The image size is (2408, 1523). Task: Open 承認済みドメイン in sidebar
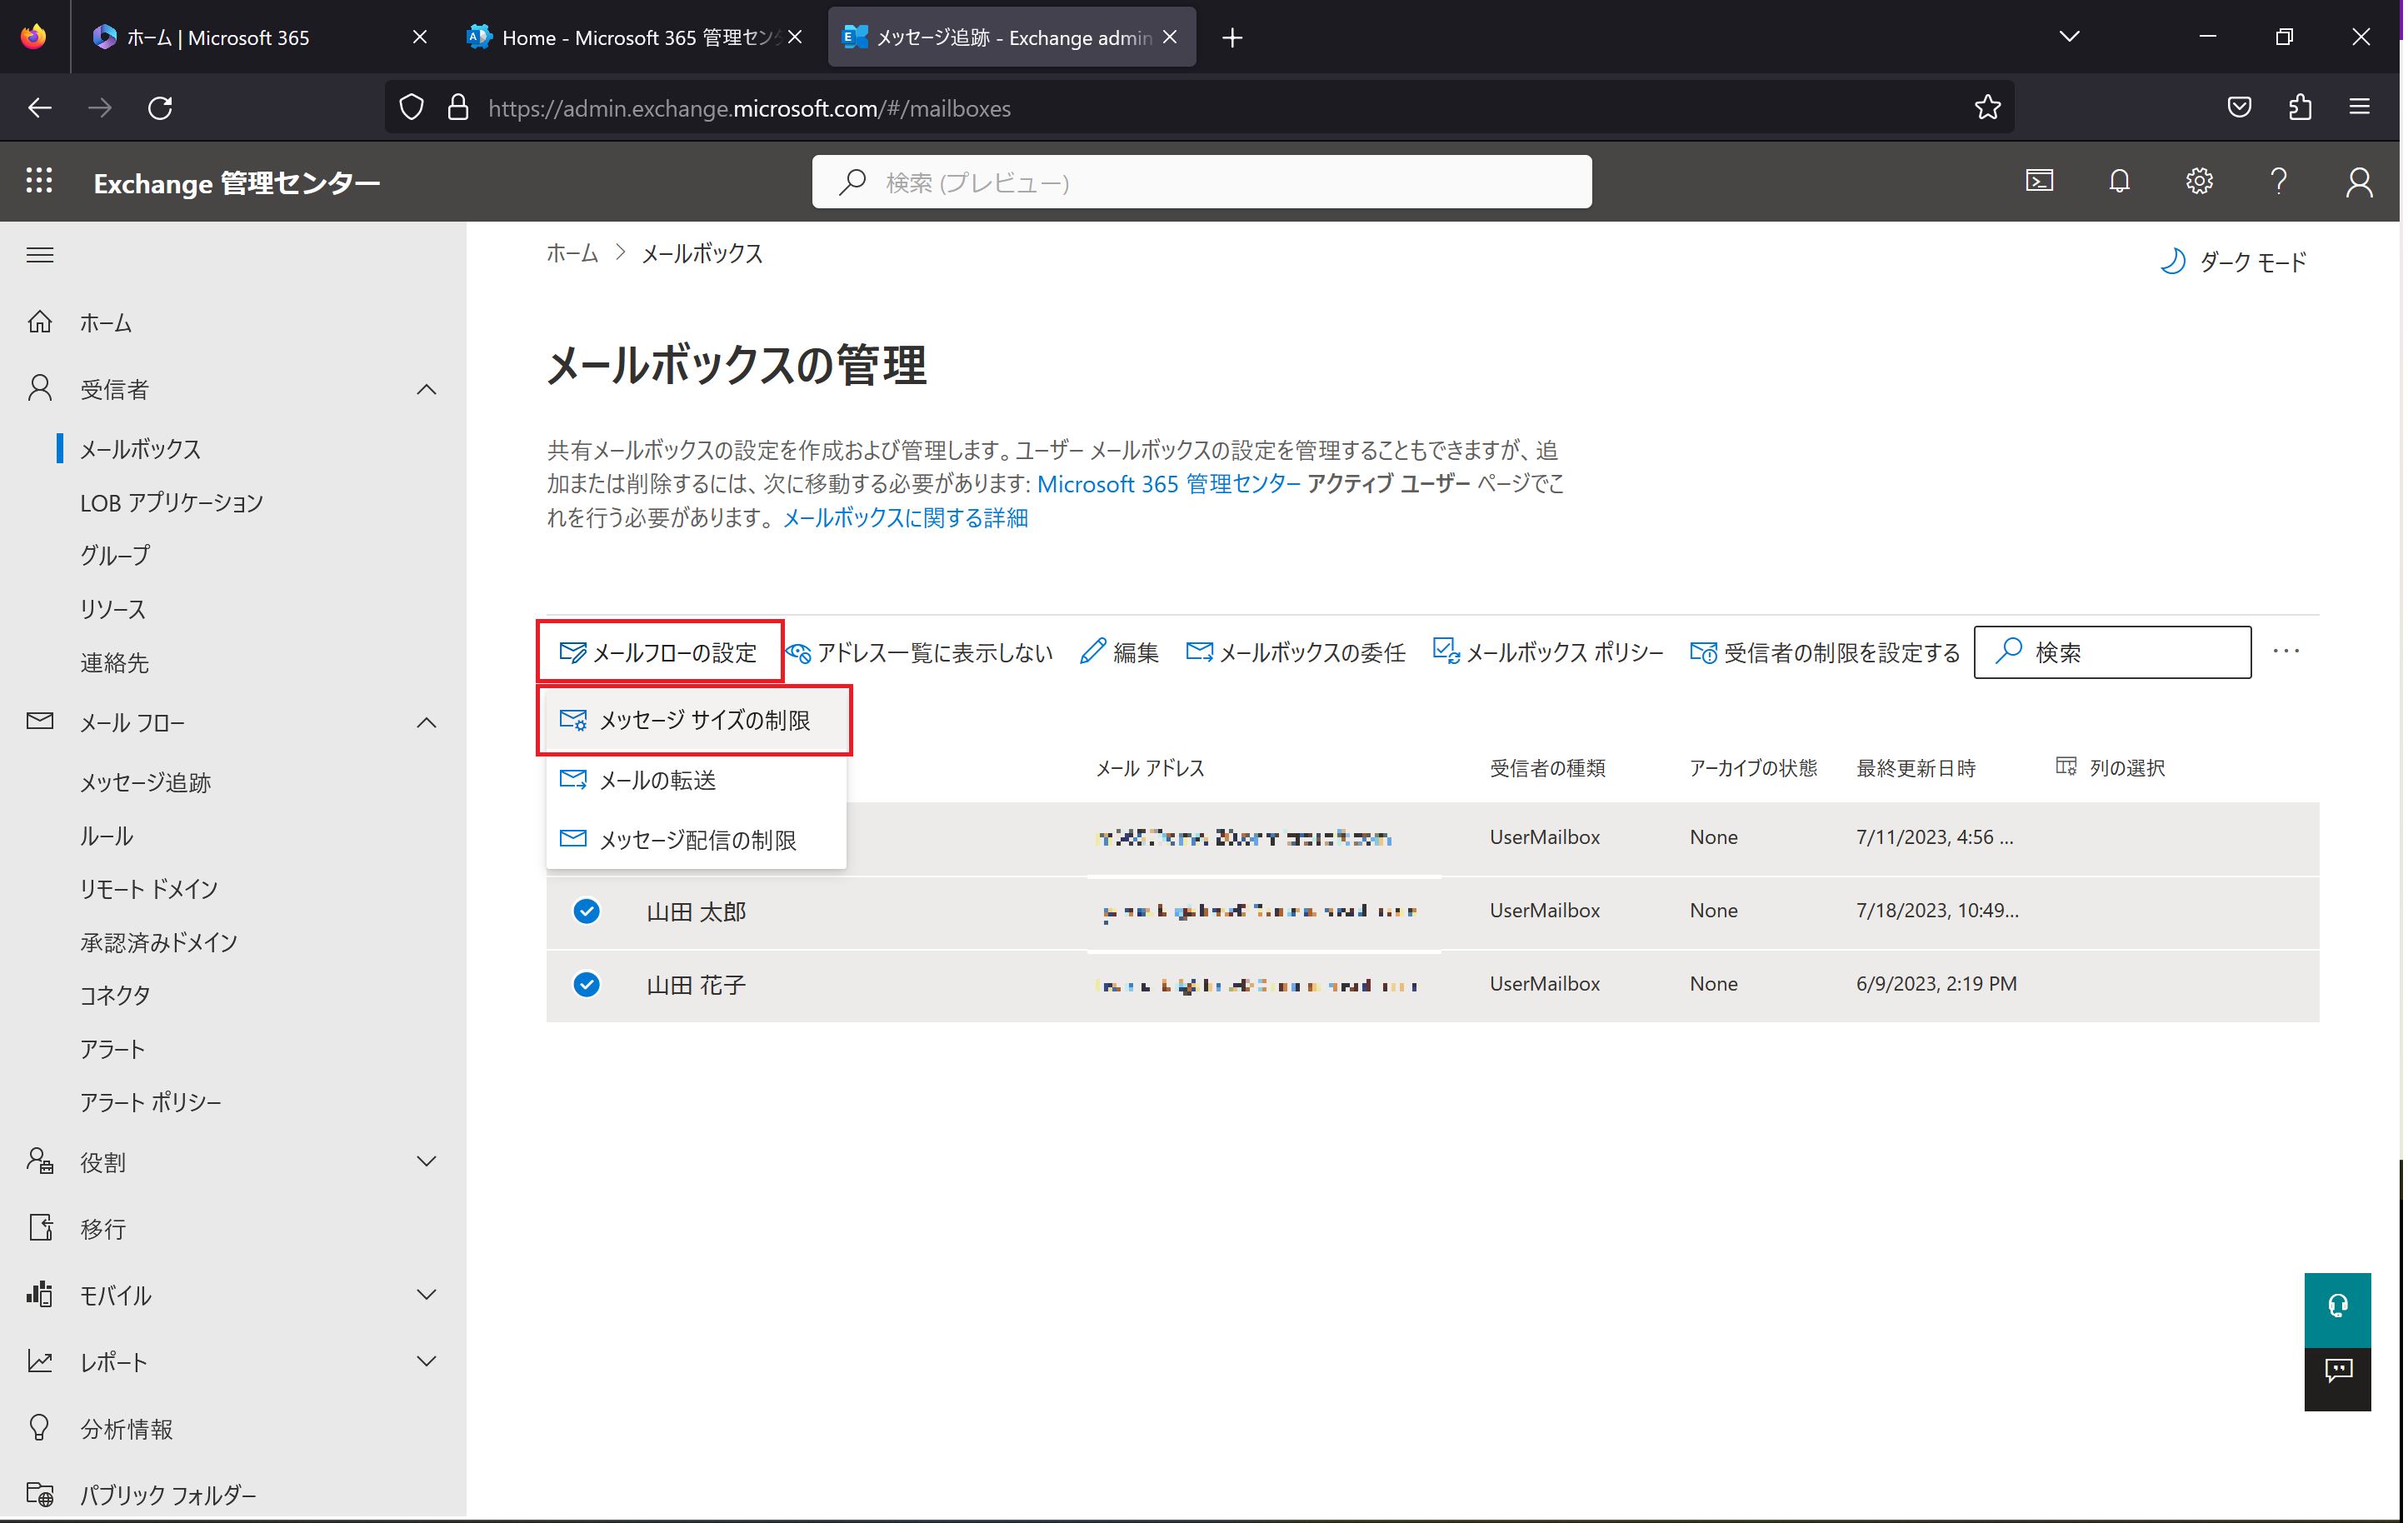(x=159, y=942)
